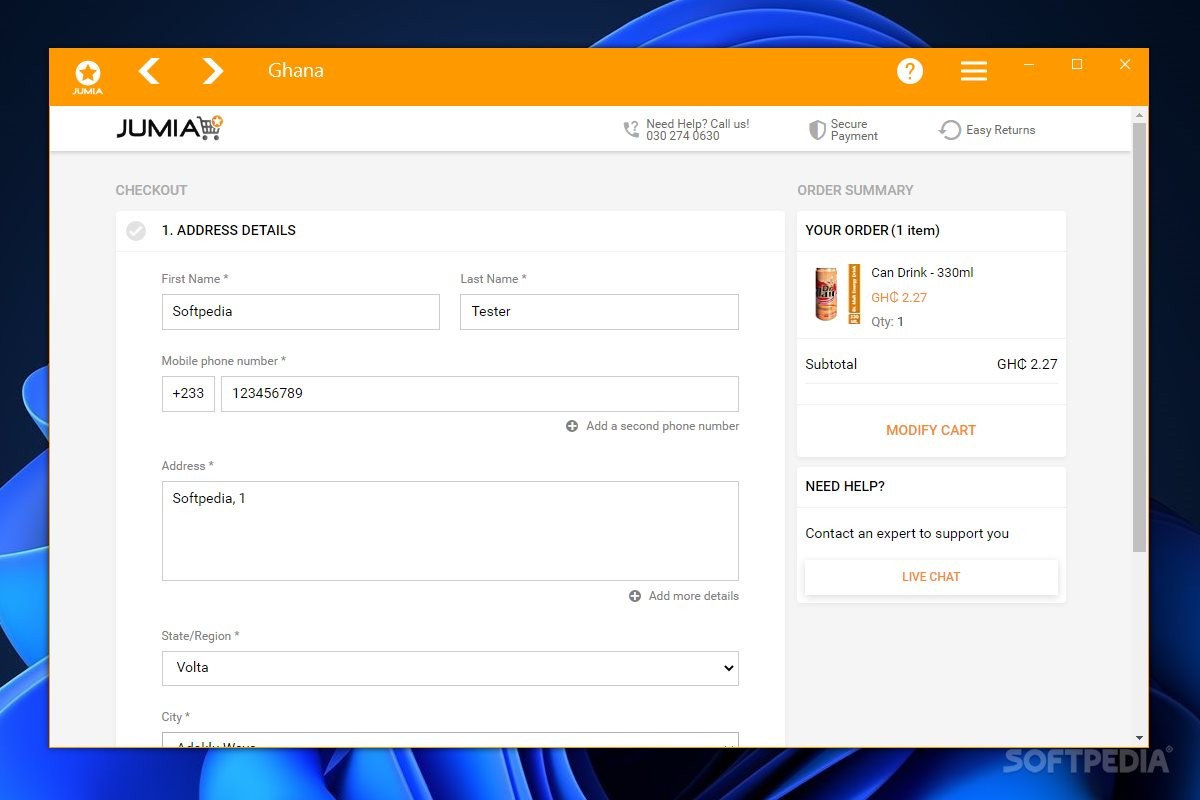
Task: Click the Ghana country title
Action: tap(296, 71)
